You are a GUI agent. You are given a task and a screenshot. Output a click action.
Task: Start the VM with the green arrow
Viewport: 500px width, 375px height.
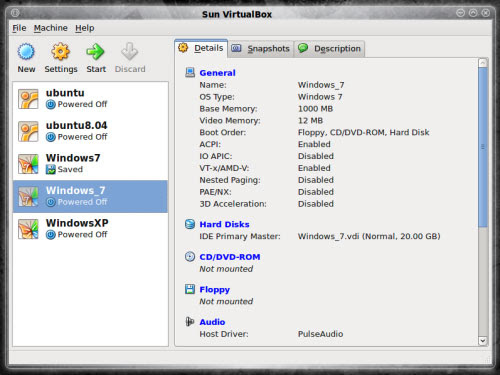(95, 52)
